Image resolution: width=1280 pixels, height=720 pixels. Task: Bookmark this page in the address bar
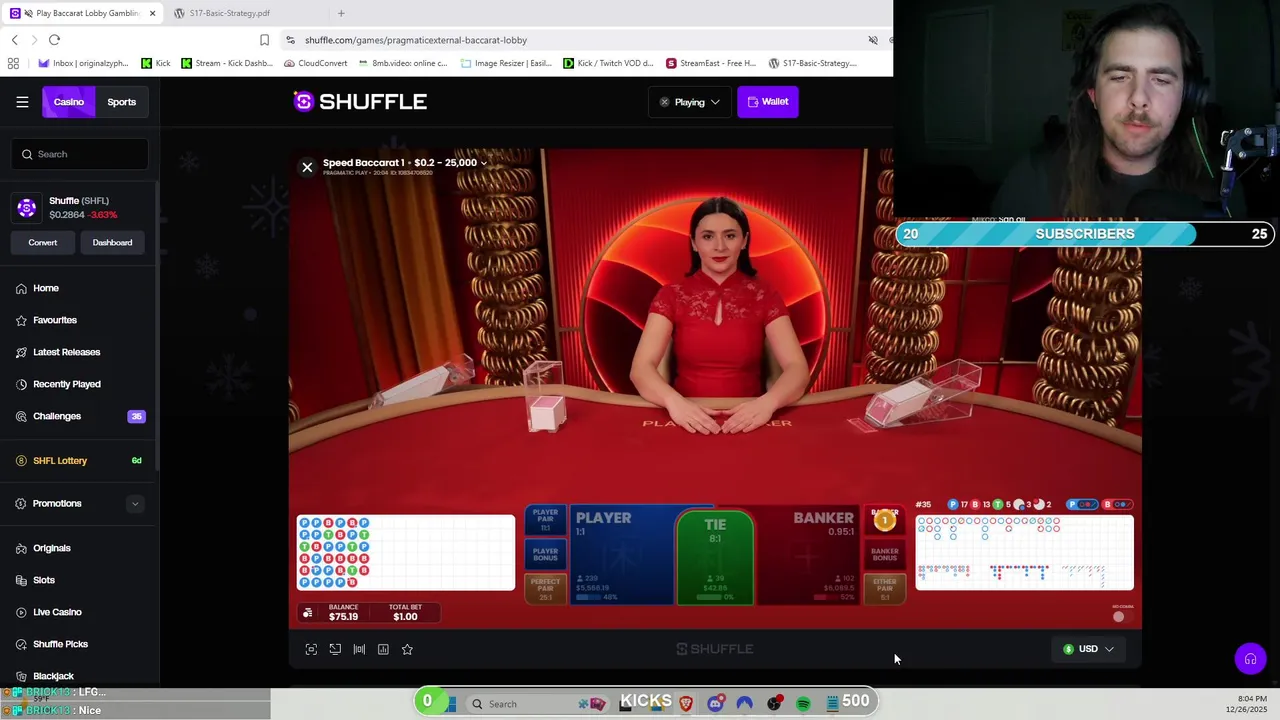[264, 40]
